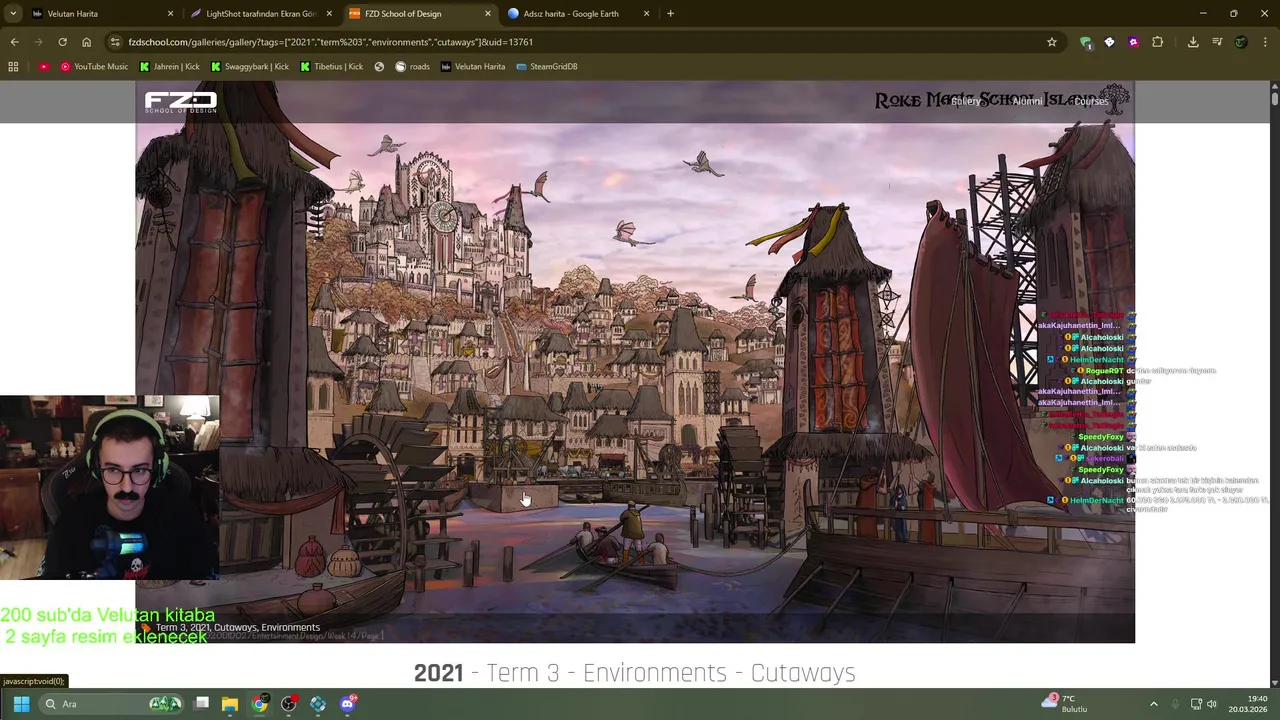Open a new browser tab

(x=670, y=14)
